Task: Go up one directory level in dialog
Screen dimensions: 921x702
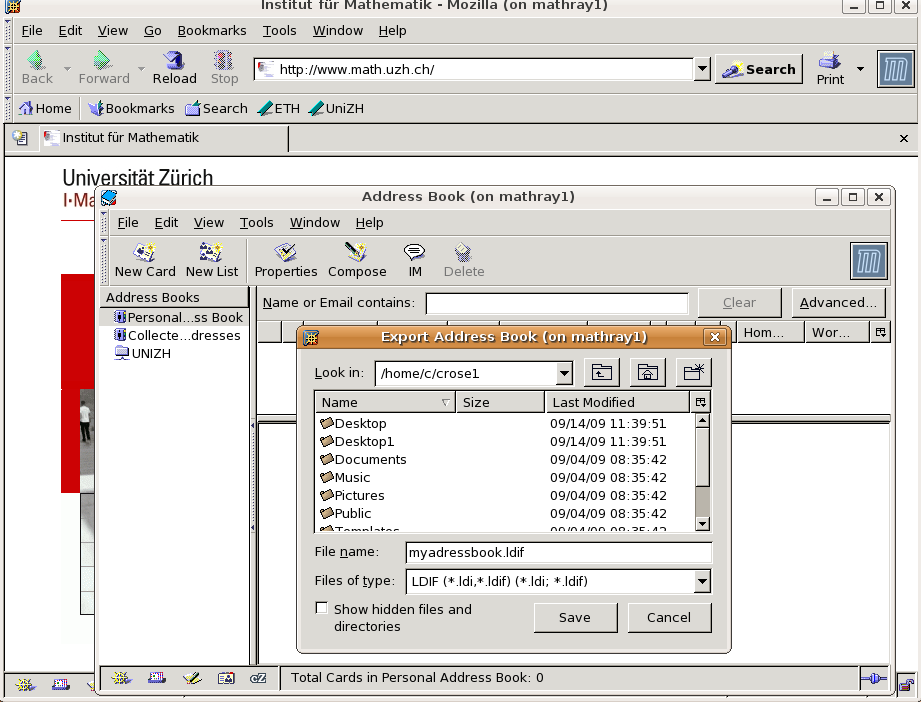Action: pos(601,373)
